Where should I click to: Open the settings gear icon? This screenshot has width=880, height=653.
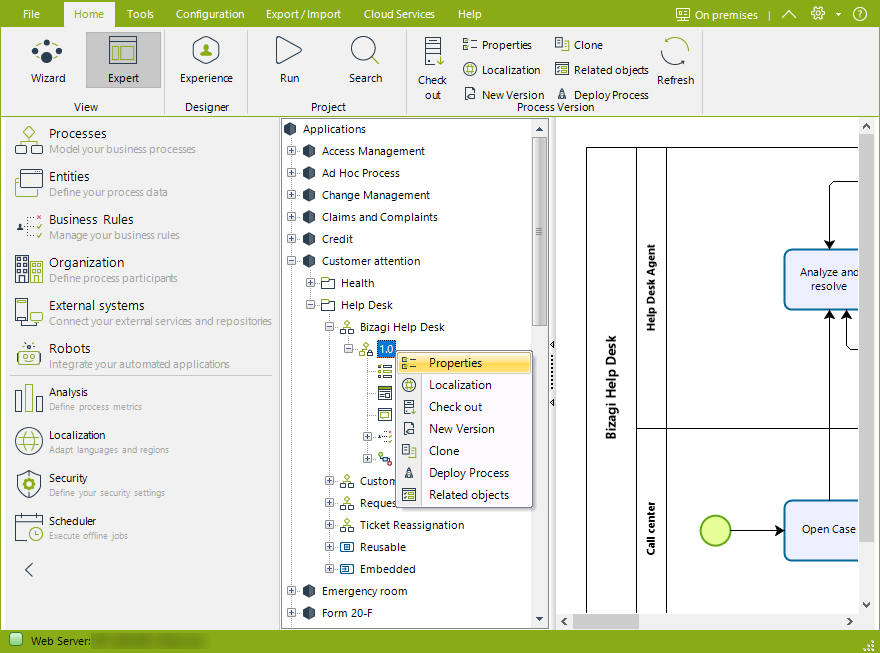click(818, 14)
